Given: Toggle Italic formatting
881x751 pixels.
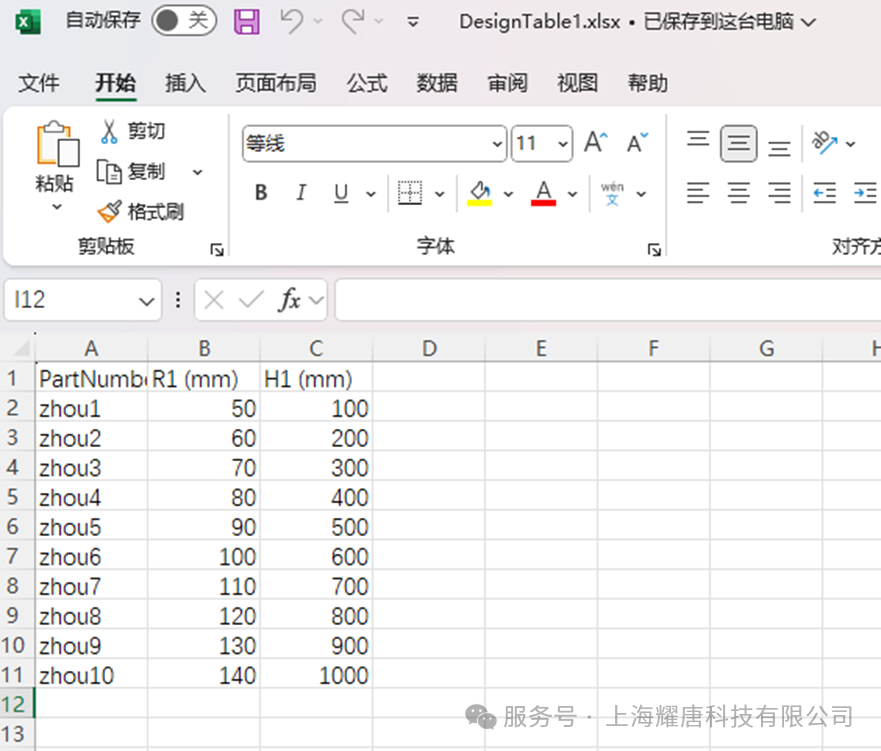Looking at the screenshot, I should (301, 193).
